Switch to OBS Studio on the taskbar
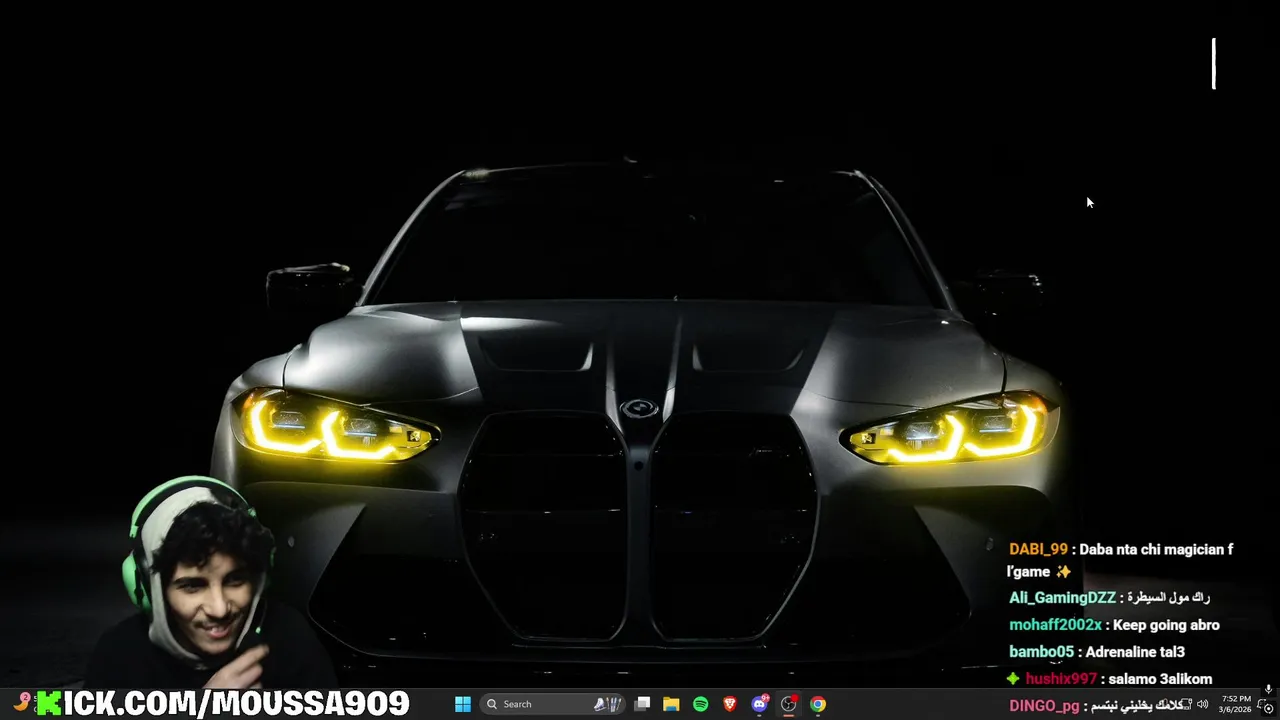Screen dimensions: 1280x720 tap(789, 704)
